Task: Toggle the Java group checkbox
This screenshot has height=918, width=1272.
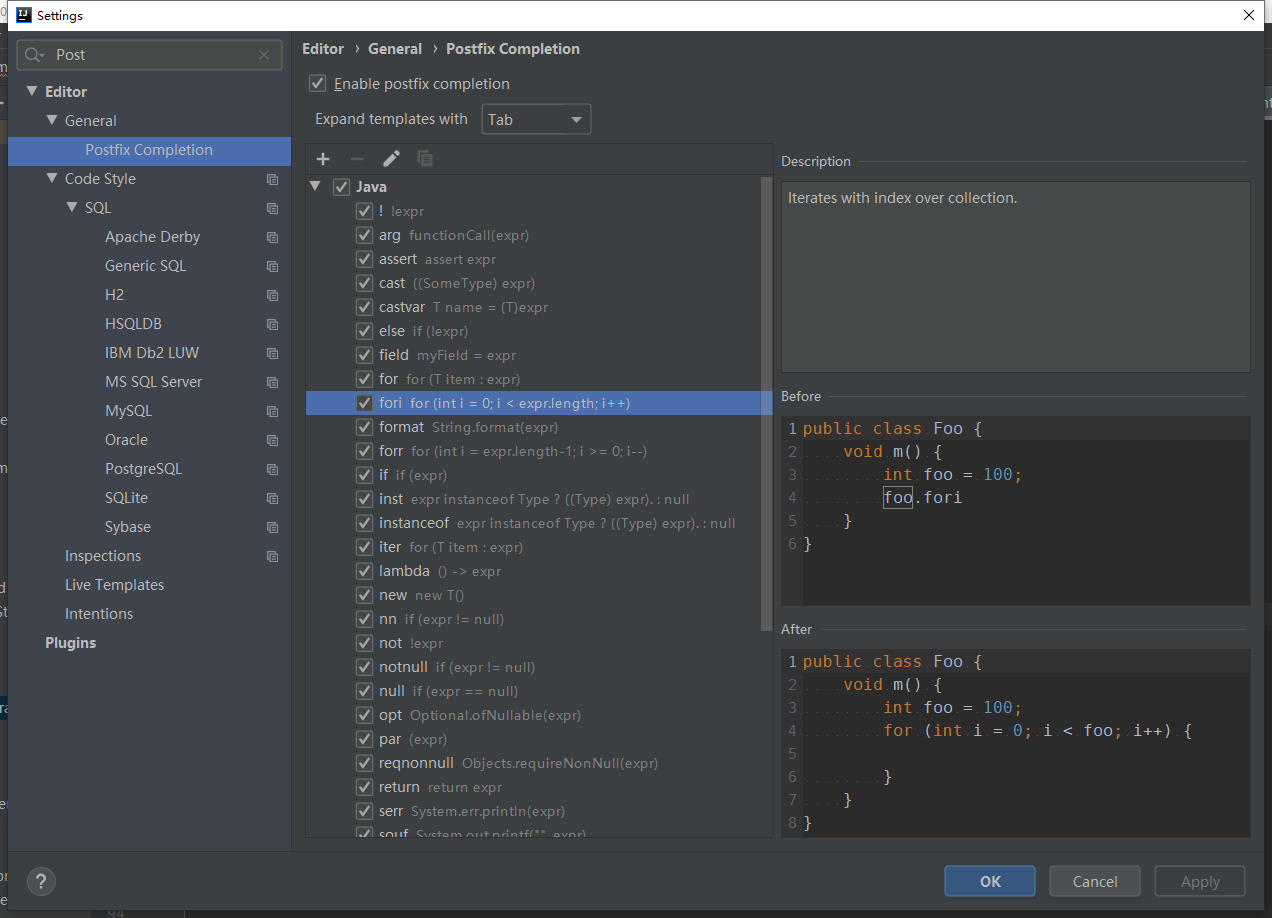Action: [x=341, y=187]
